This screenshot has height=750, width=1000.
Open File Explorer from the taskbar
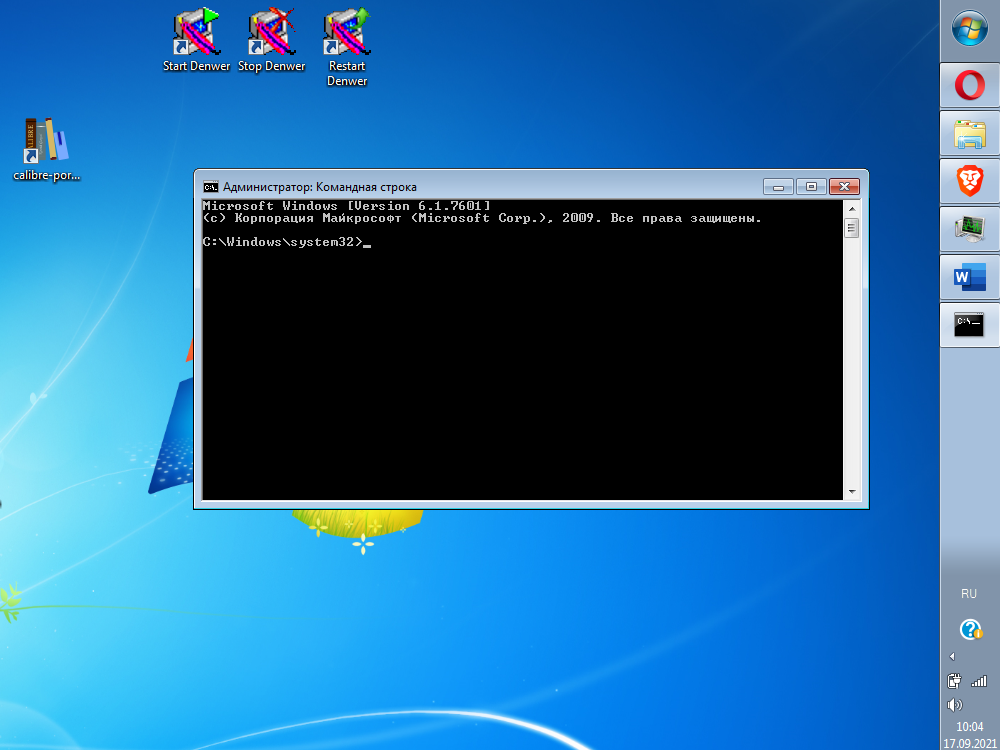click(969, 134)
